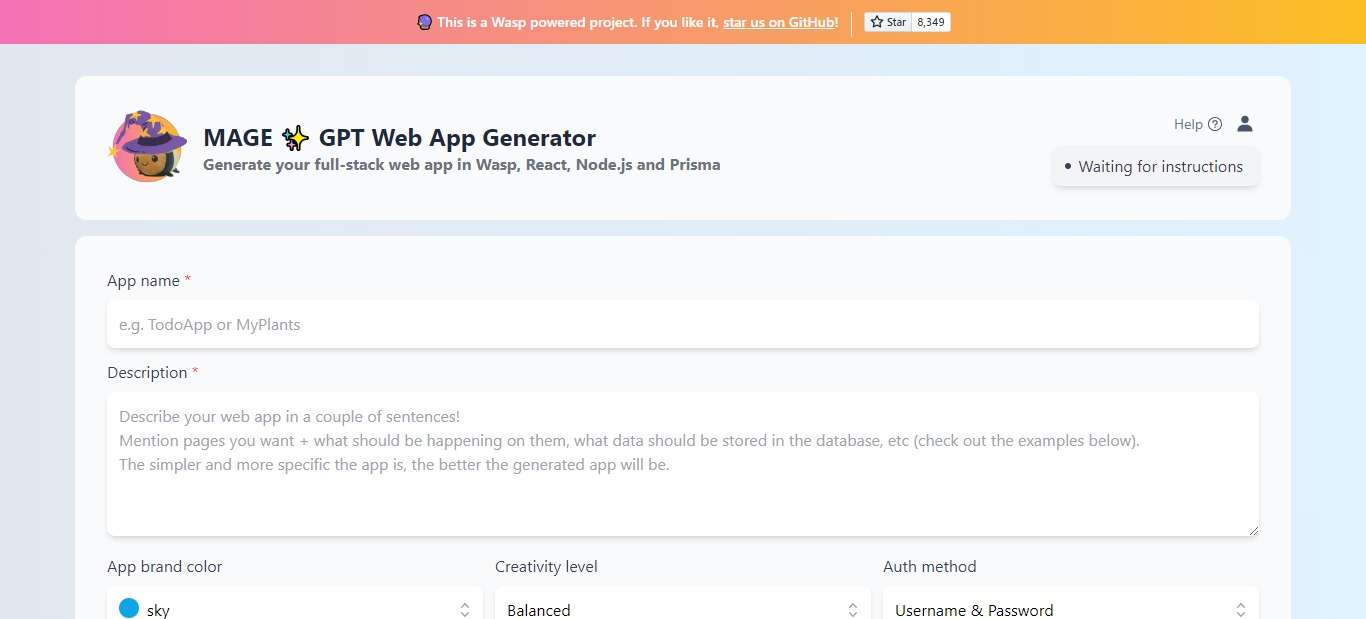The image size is (1366, 619).
Task: Click the Mage wizard logo
Action: point(147,147)
